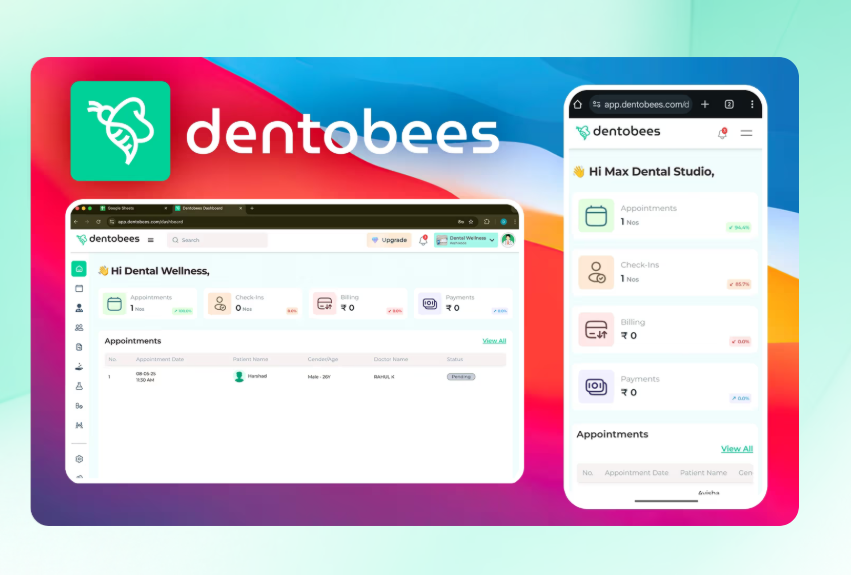Click the Upgrade button in desktop header
Image resolution: width=851 pixels, height=575 pixels.
click(389, 240)
